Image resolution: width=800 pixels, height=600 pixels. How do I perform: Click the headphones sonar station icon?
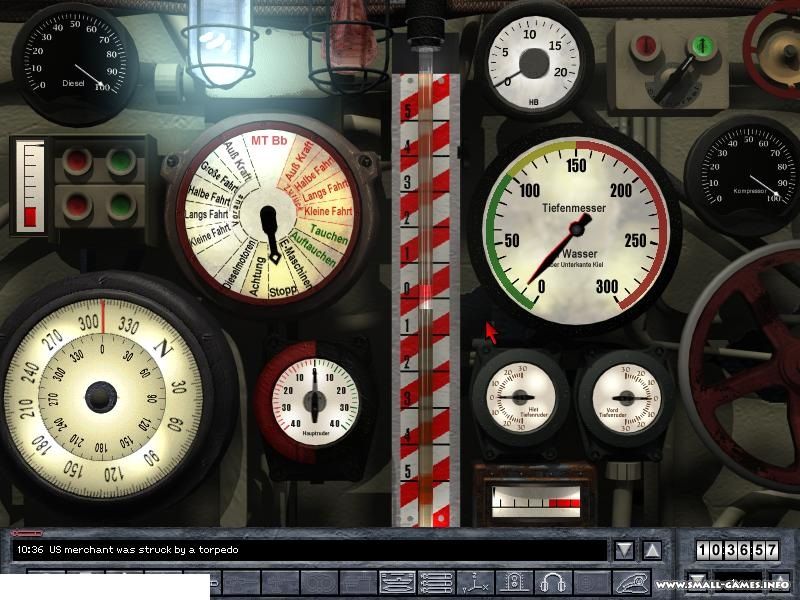(x=553, y=583)
